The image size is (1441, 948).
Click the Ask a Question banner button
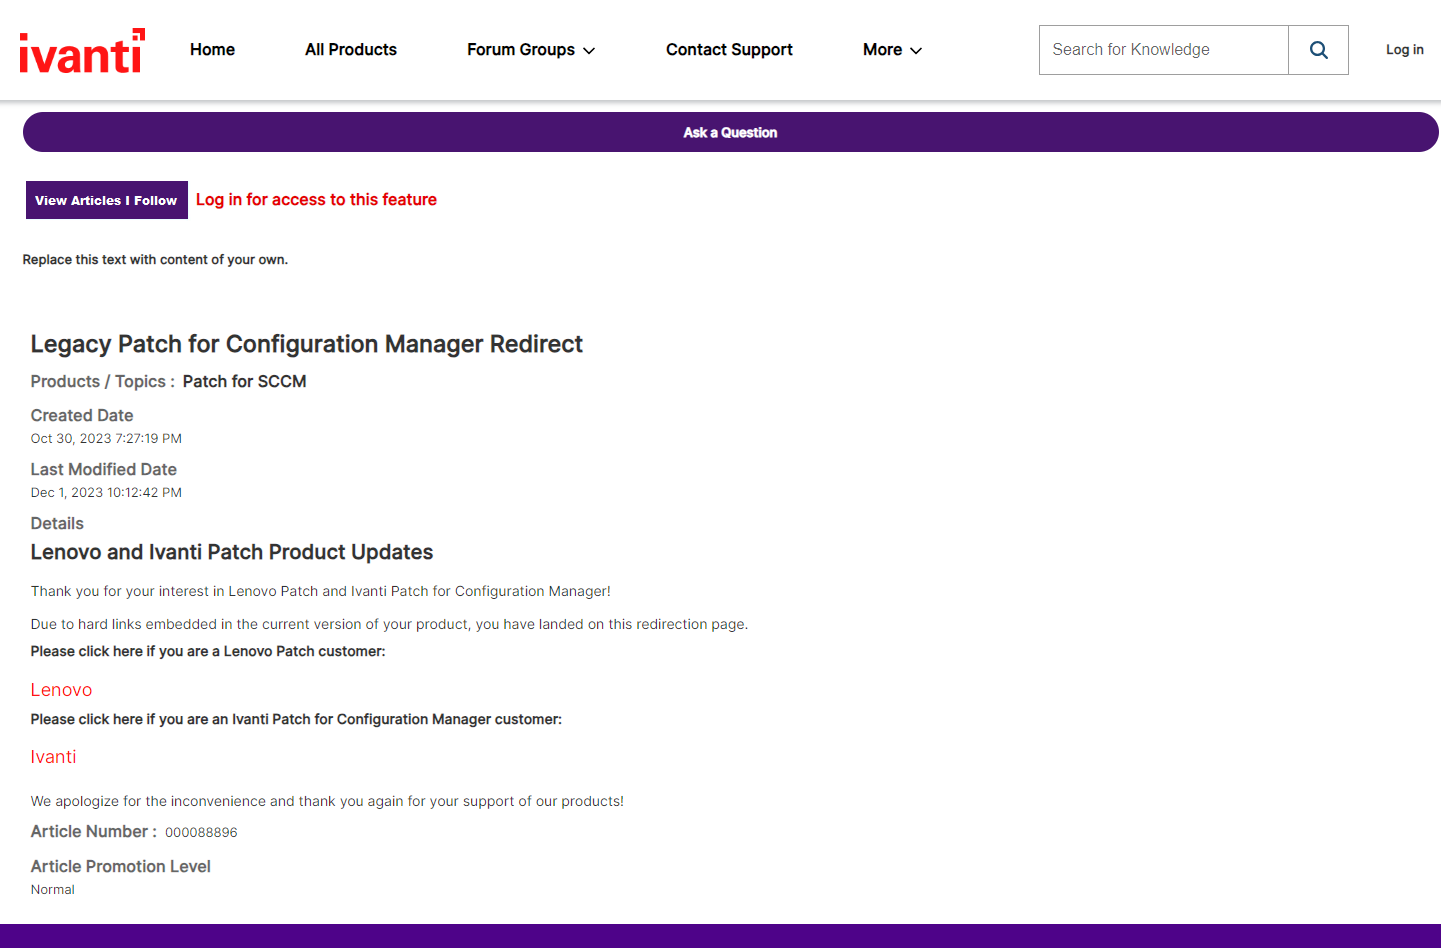[x=730, y=132]
